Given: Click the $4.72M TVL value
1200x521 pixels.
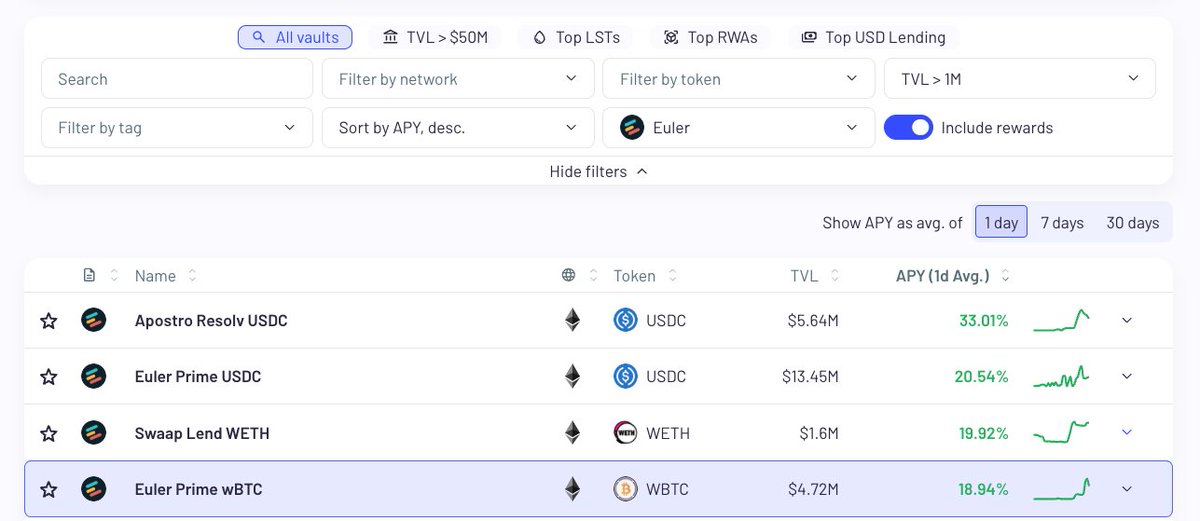Looking at the screenshot, I should 813,489.
